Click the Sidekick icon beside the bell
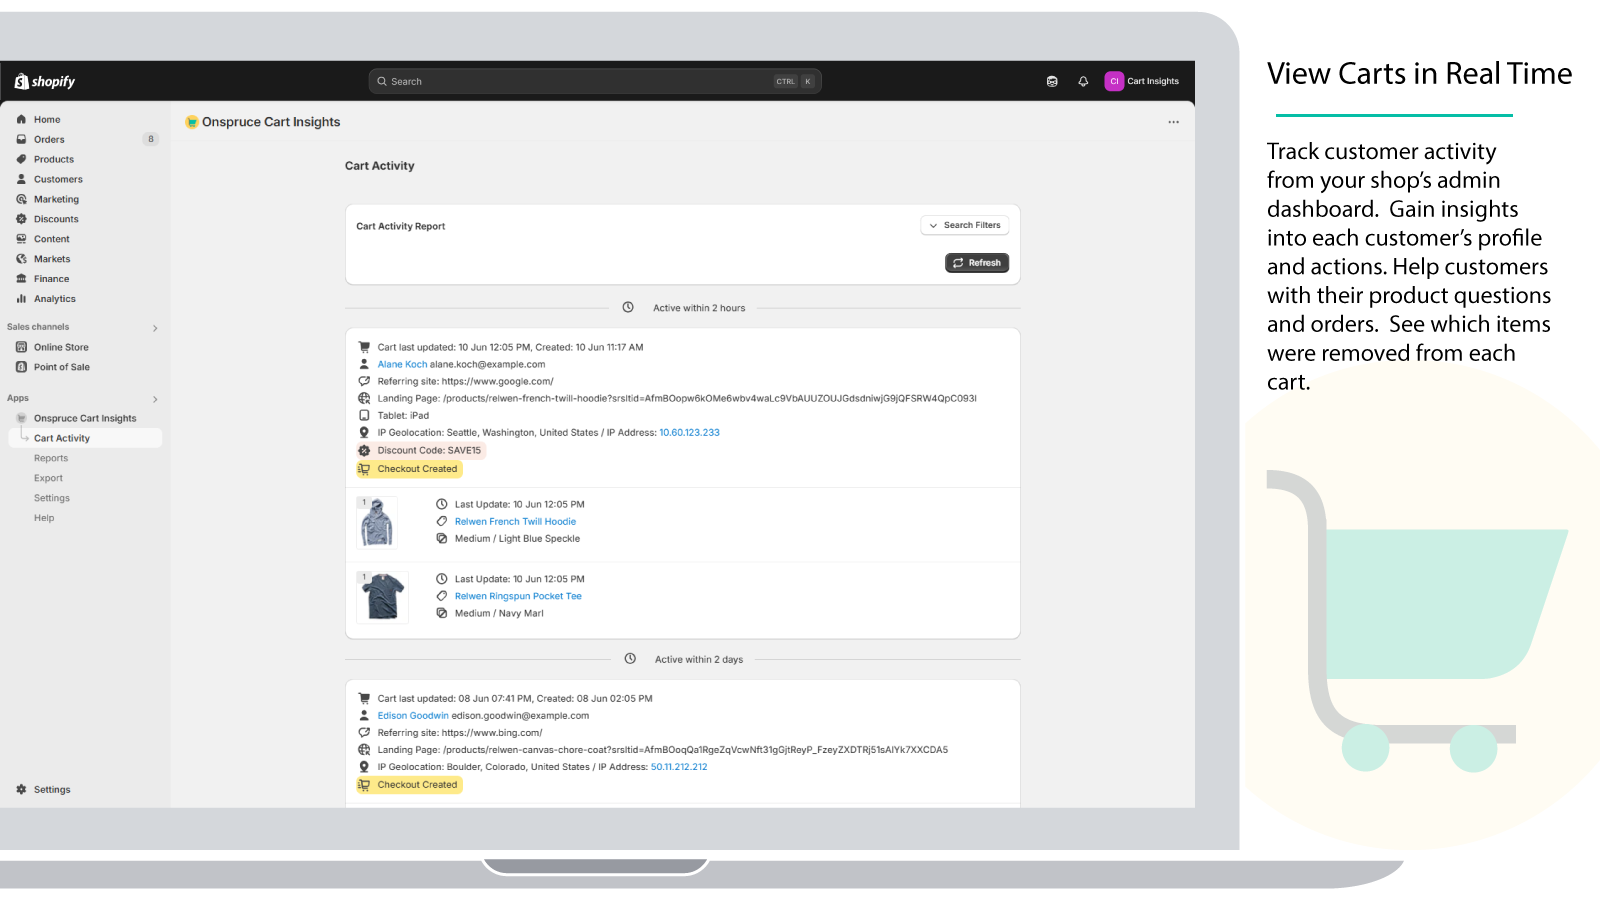Screen dimensions: 1600x900 click(x=1052, y=82)
